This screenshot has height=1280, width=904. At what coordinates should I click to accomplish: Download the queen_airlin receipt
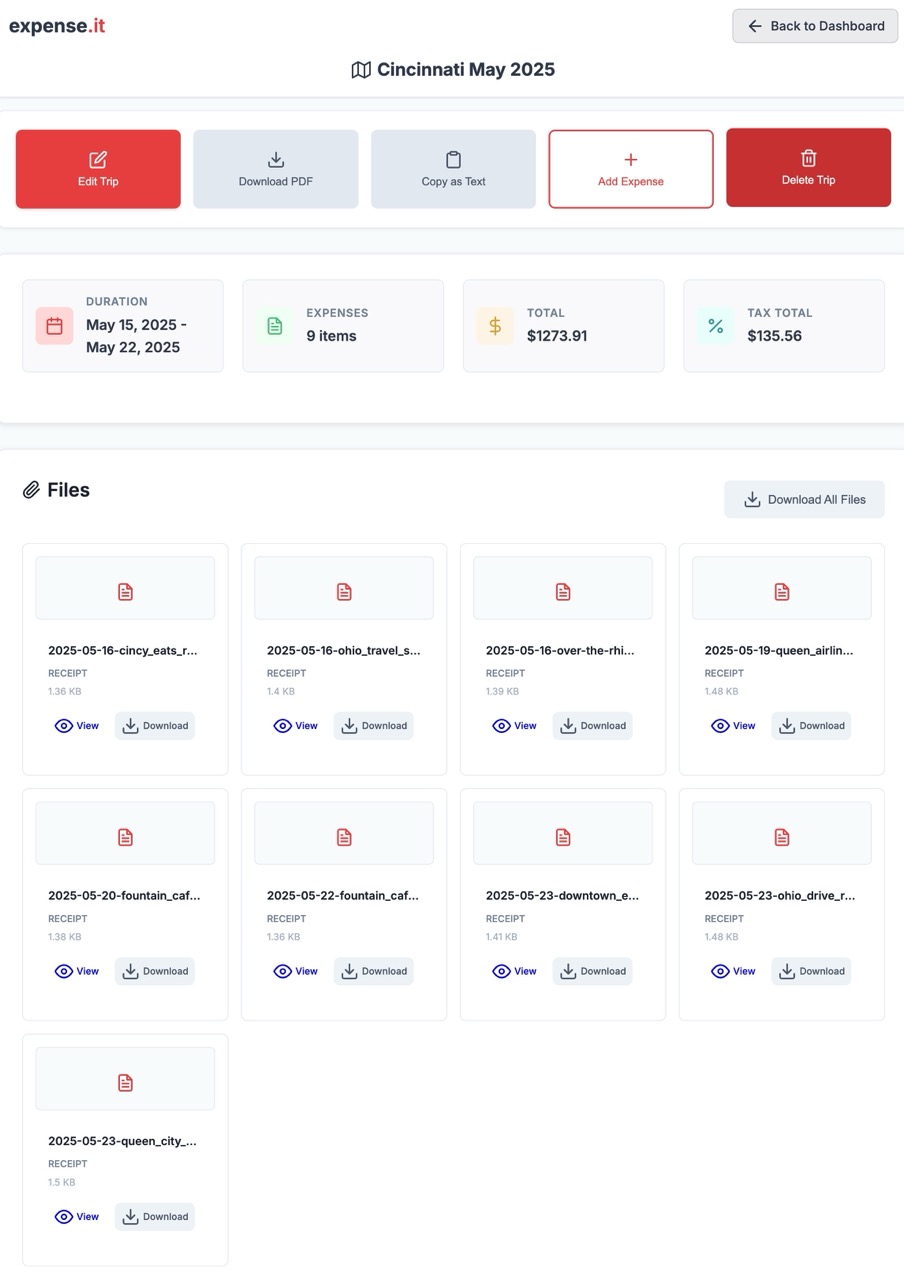pyautogui.click(x=812, y=726)
